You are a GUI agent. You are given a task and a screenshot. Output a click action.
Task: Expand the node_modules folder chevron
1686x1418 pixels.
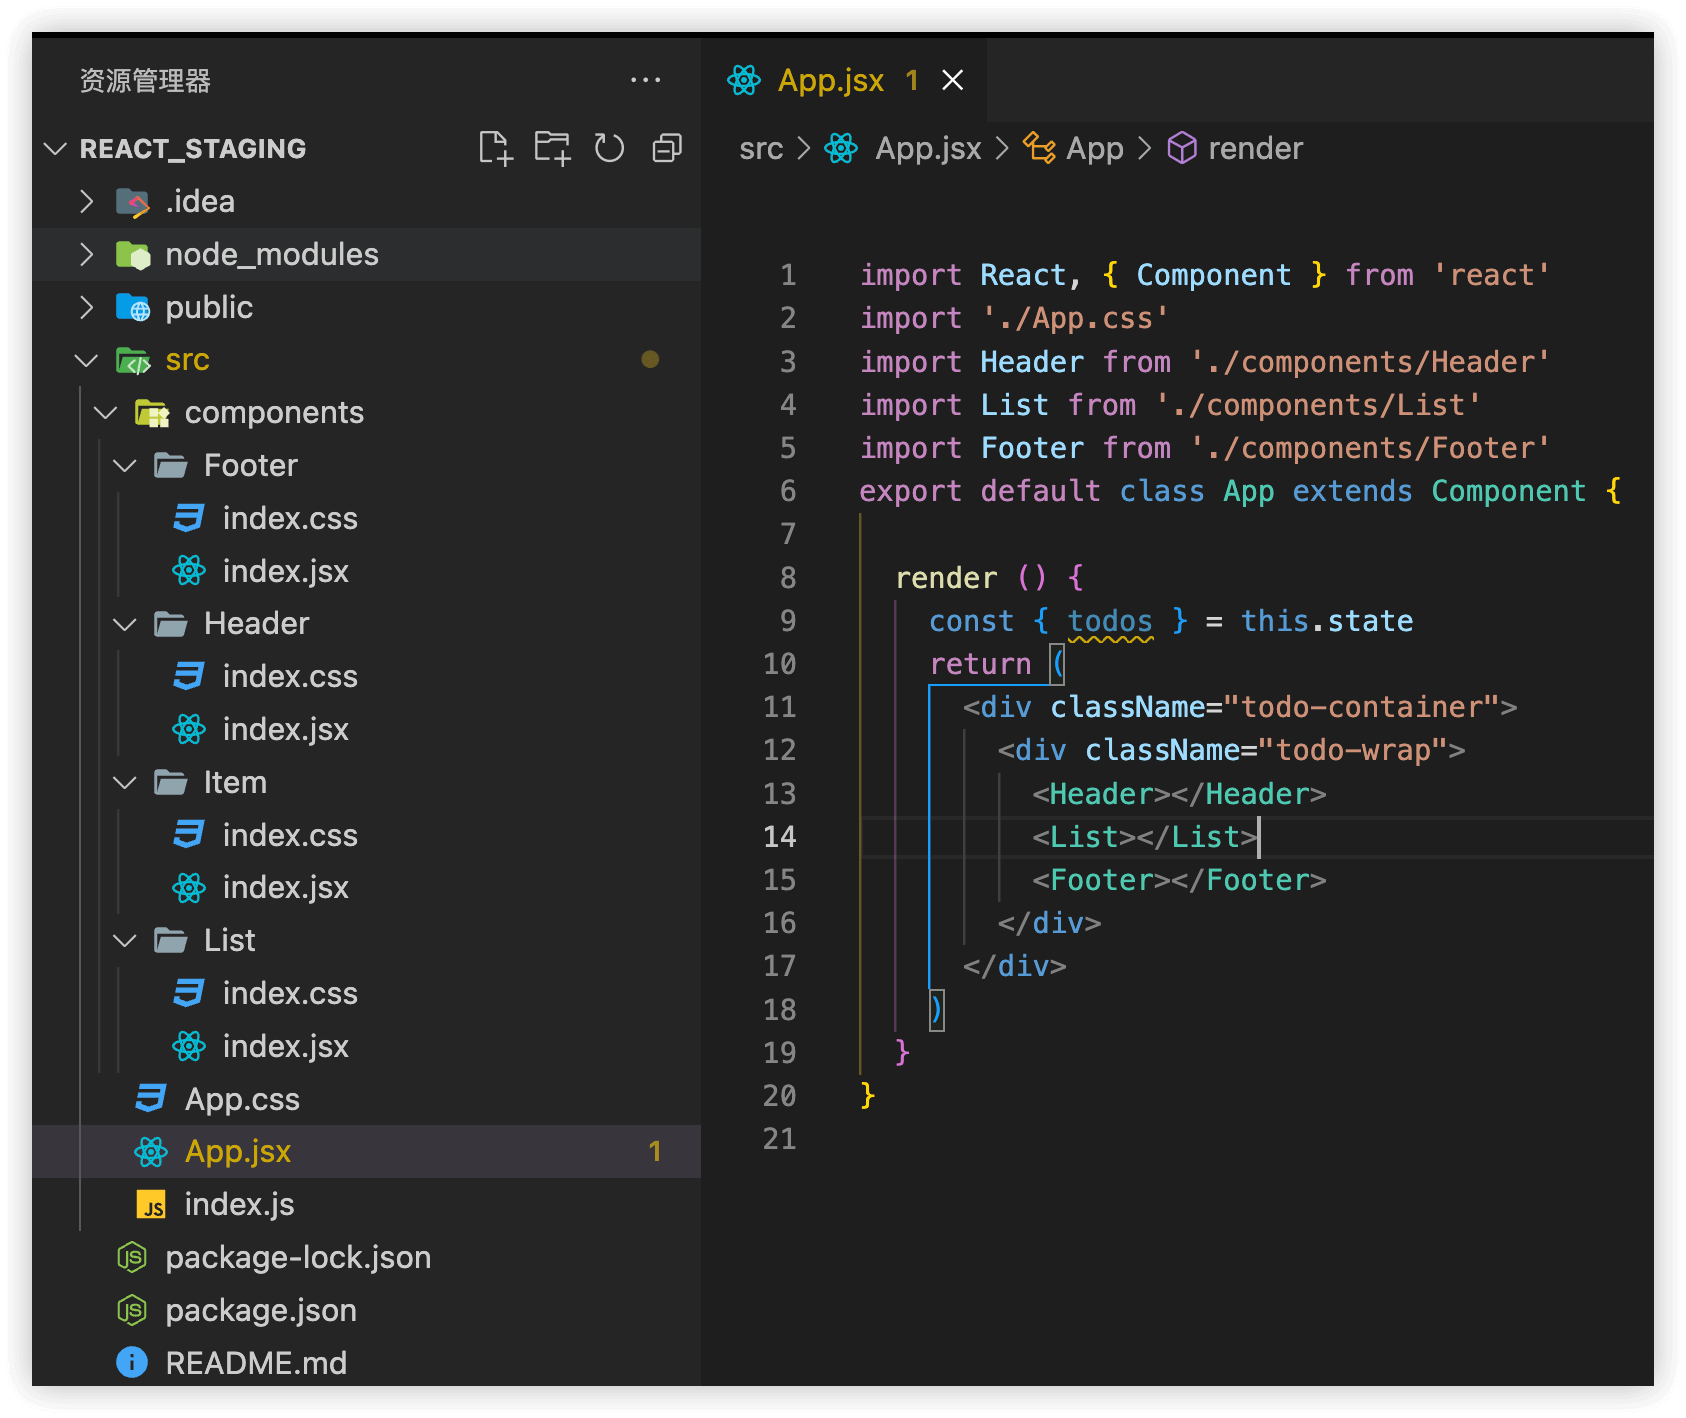click(87, 254)
